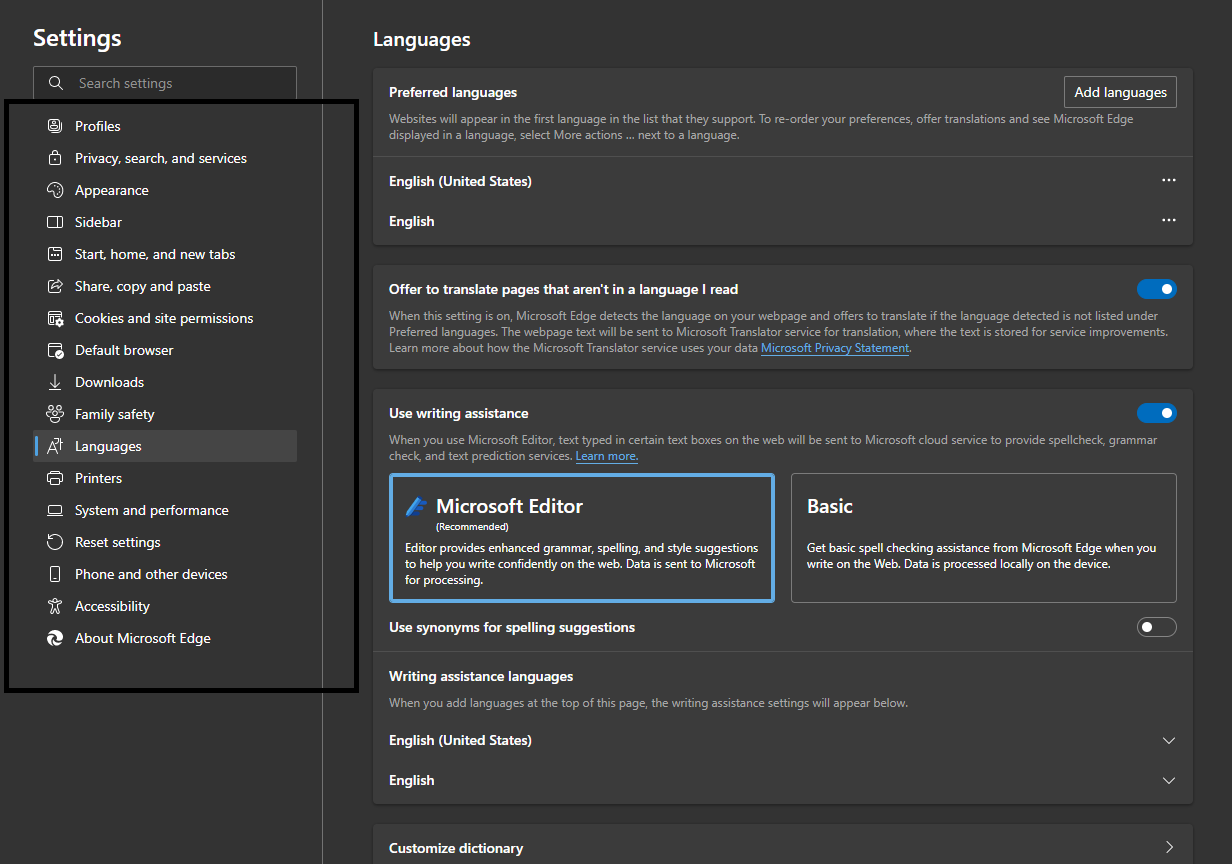Image resolution: width=1232 pixels, height=864 pixels.
Task: Select the Basic spell checking card
Action: [984, 538]
